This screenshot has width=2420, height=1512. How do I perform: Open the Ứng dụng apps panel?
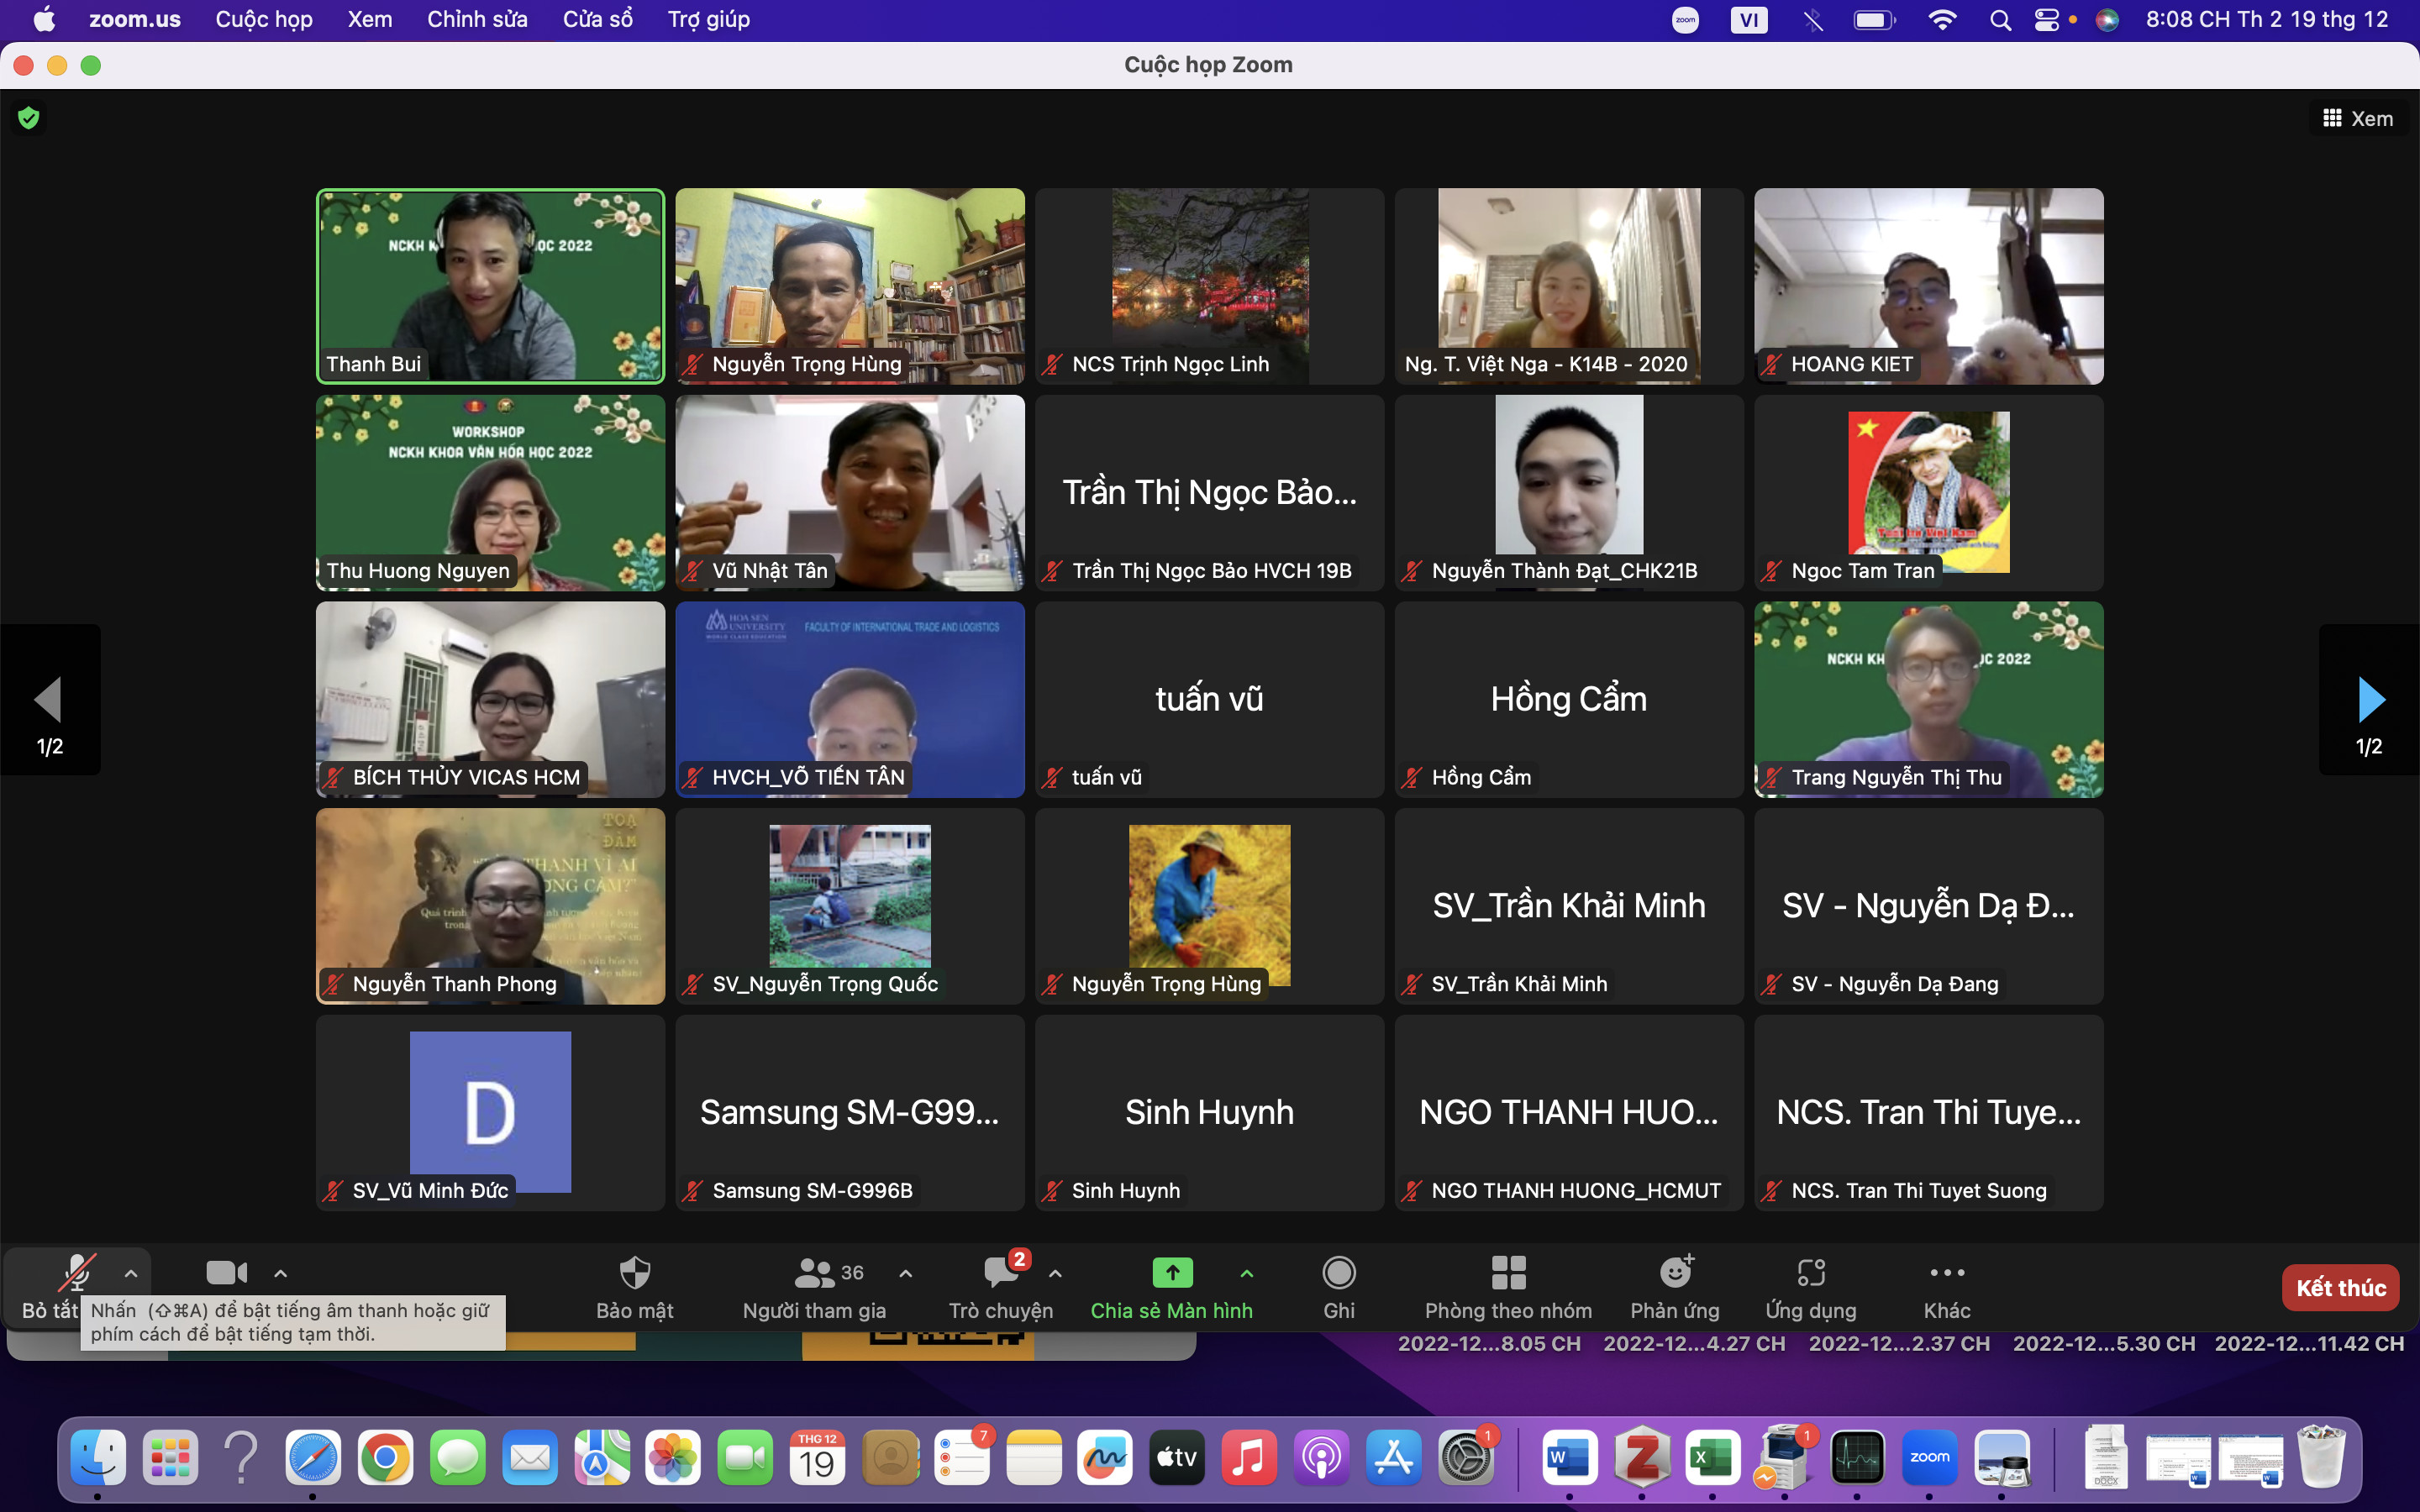(1811, 1287)
